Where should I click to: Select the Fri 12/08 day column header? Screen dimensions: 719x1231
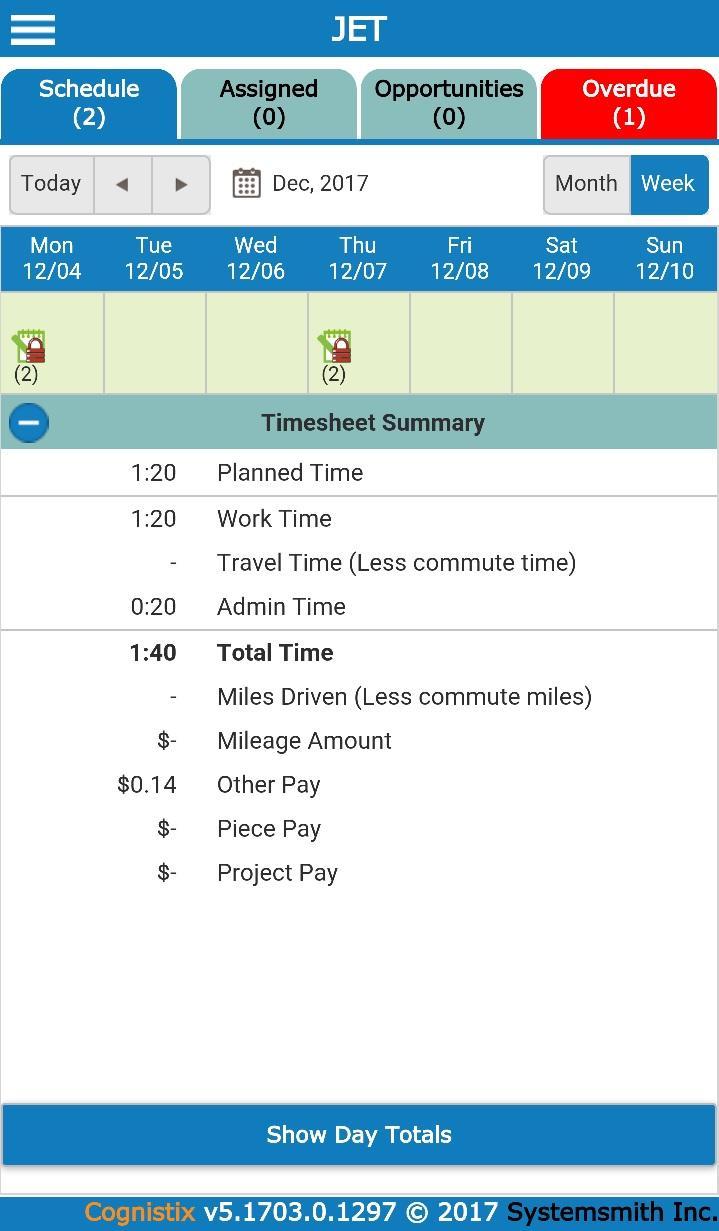pos(460,258)
